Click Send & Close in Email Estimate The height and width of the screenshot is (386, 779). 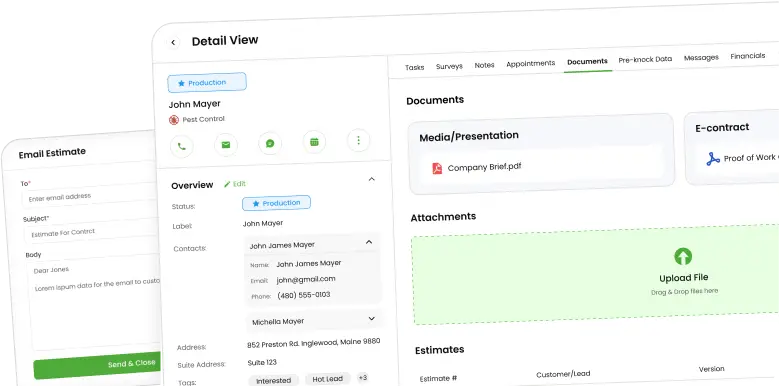97,367
